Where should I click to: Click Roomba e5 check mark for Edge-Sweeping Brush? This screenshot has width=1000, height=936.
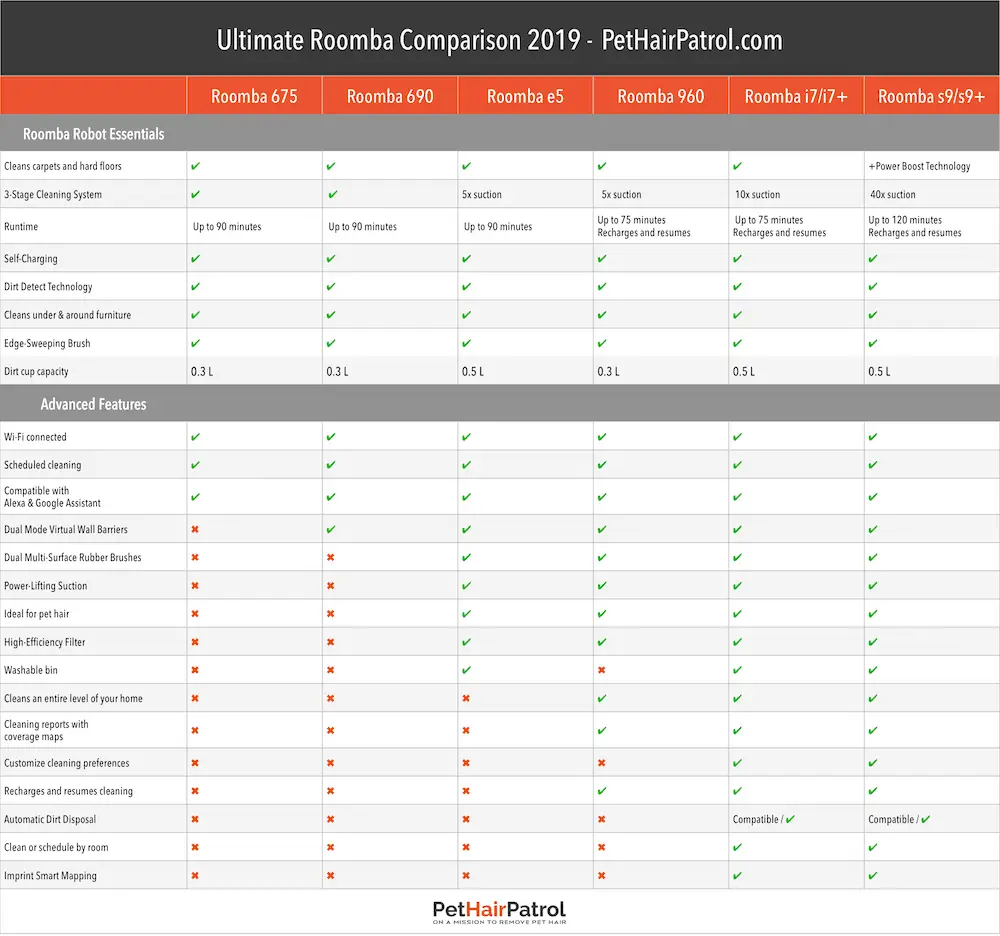click(x=466, y=343)
